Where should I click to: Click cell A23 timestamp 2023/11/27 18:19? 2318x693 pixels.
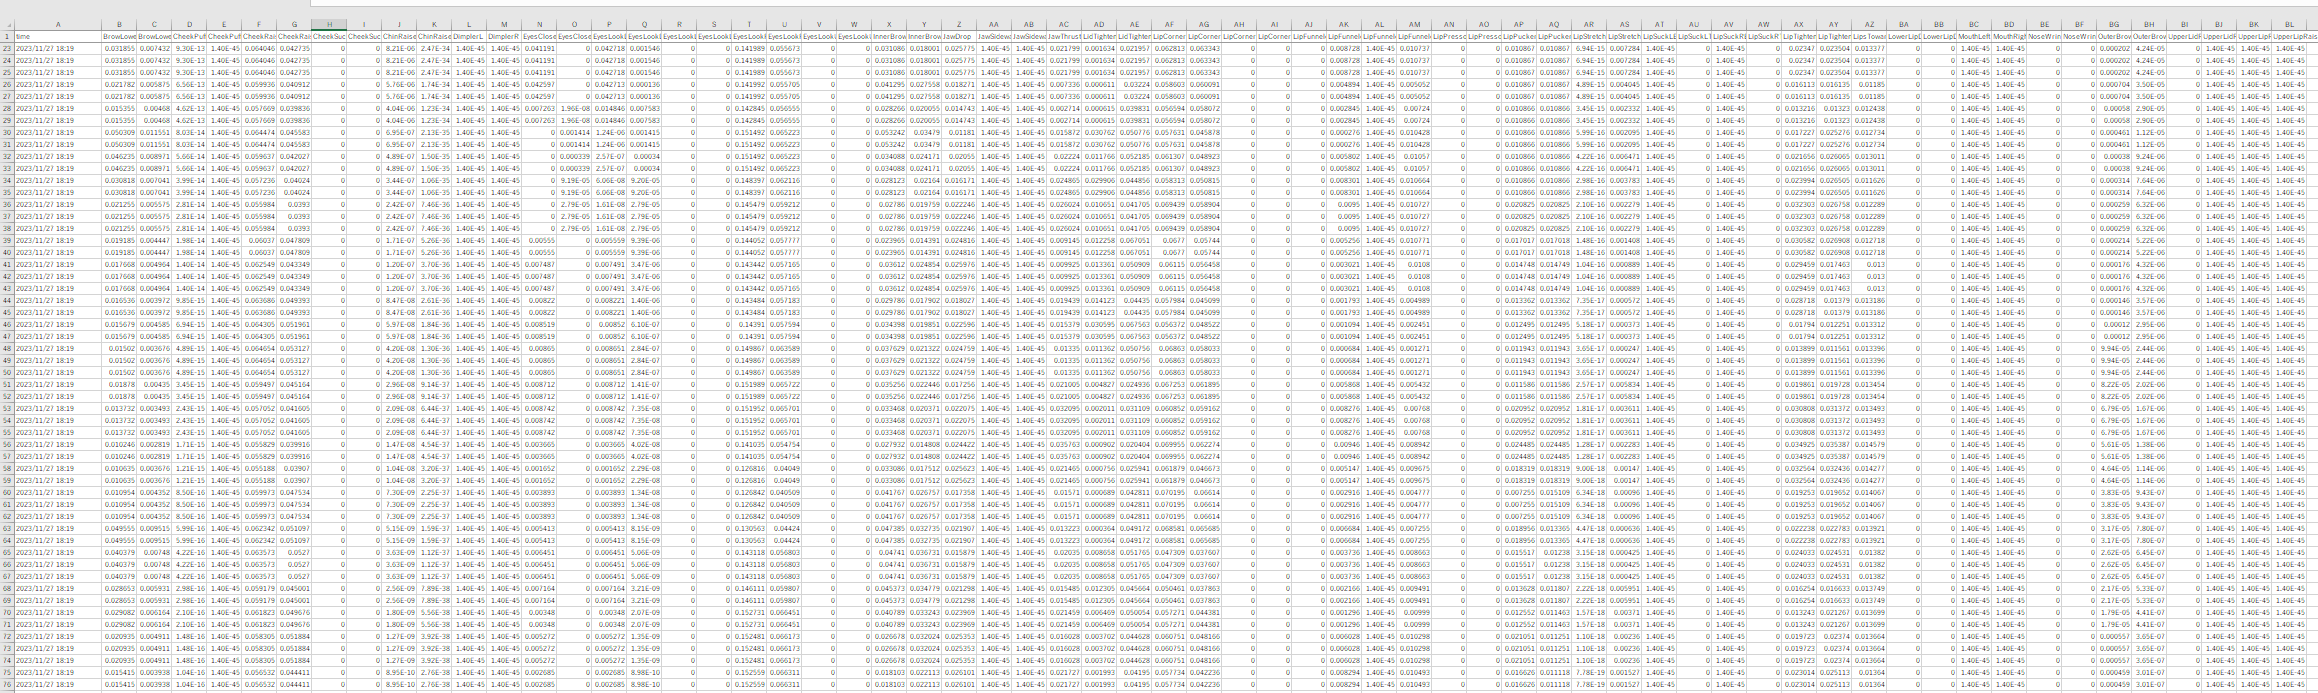(58, 48)
